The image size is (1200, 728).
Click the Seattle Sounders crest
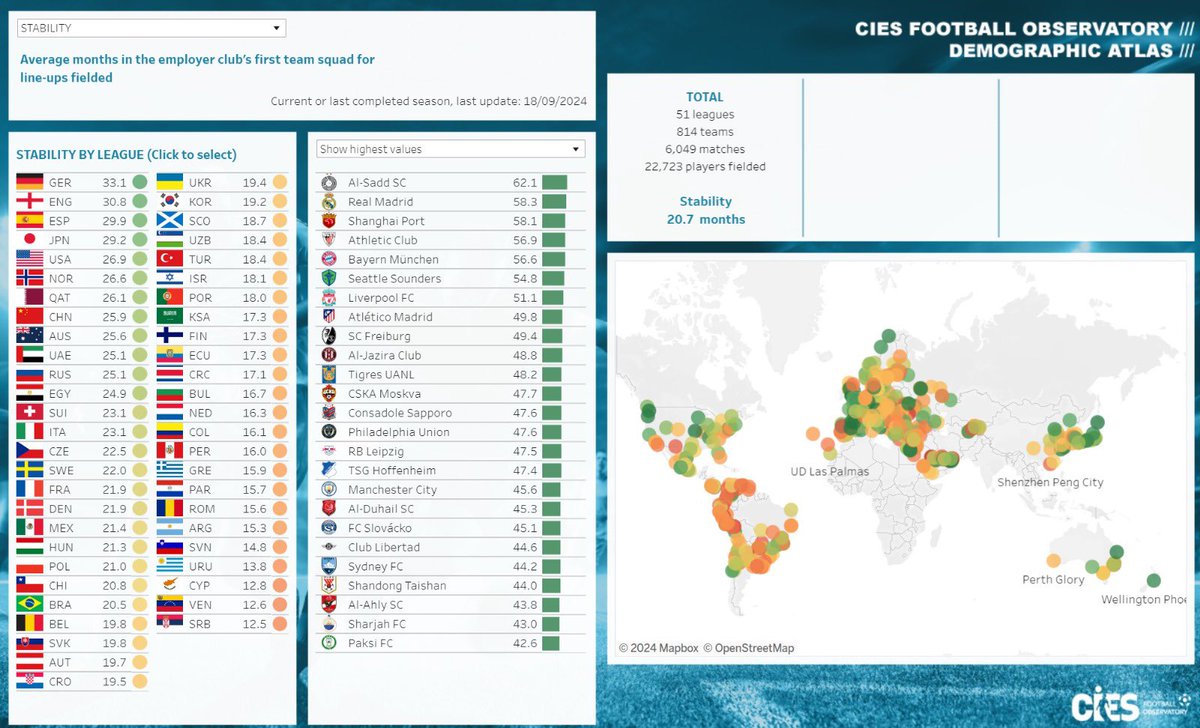[x=329, y=279]
